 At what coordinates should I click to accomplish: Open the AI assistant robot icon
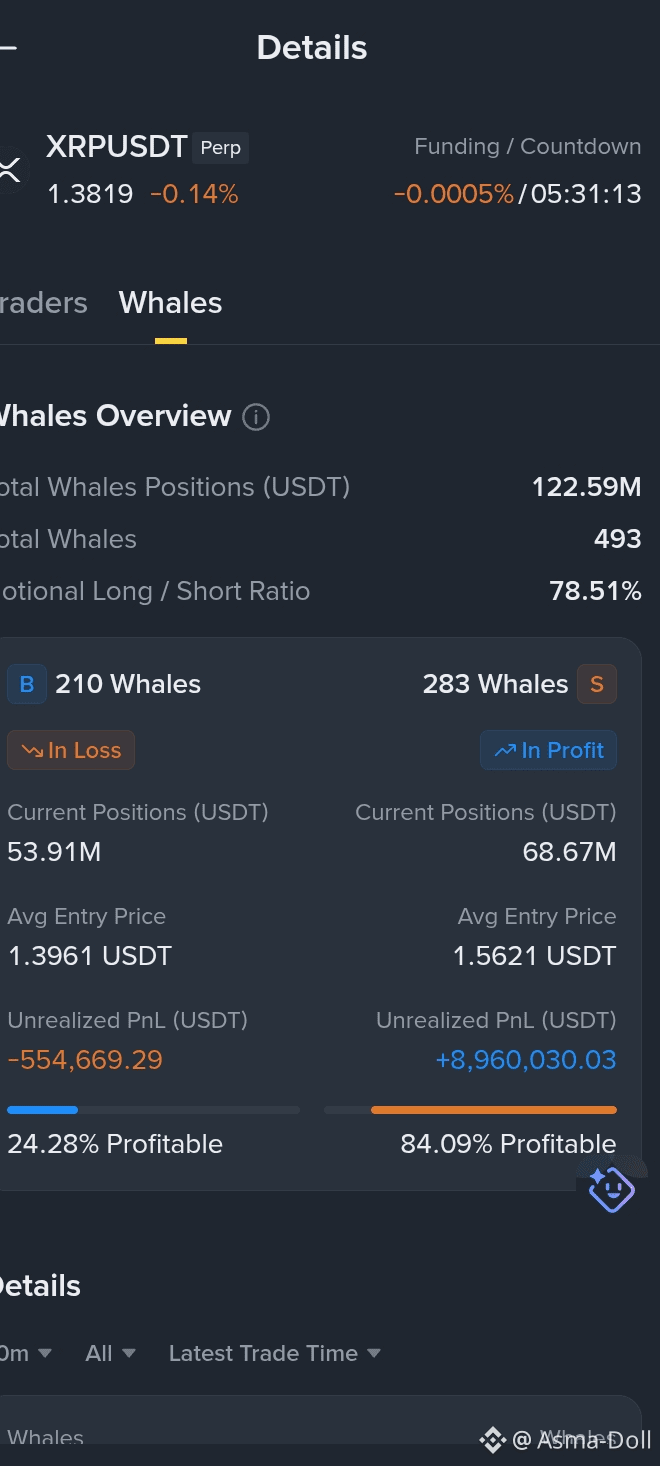(611, 1189)
